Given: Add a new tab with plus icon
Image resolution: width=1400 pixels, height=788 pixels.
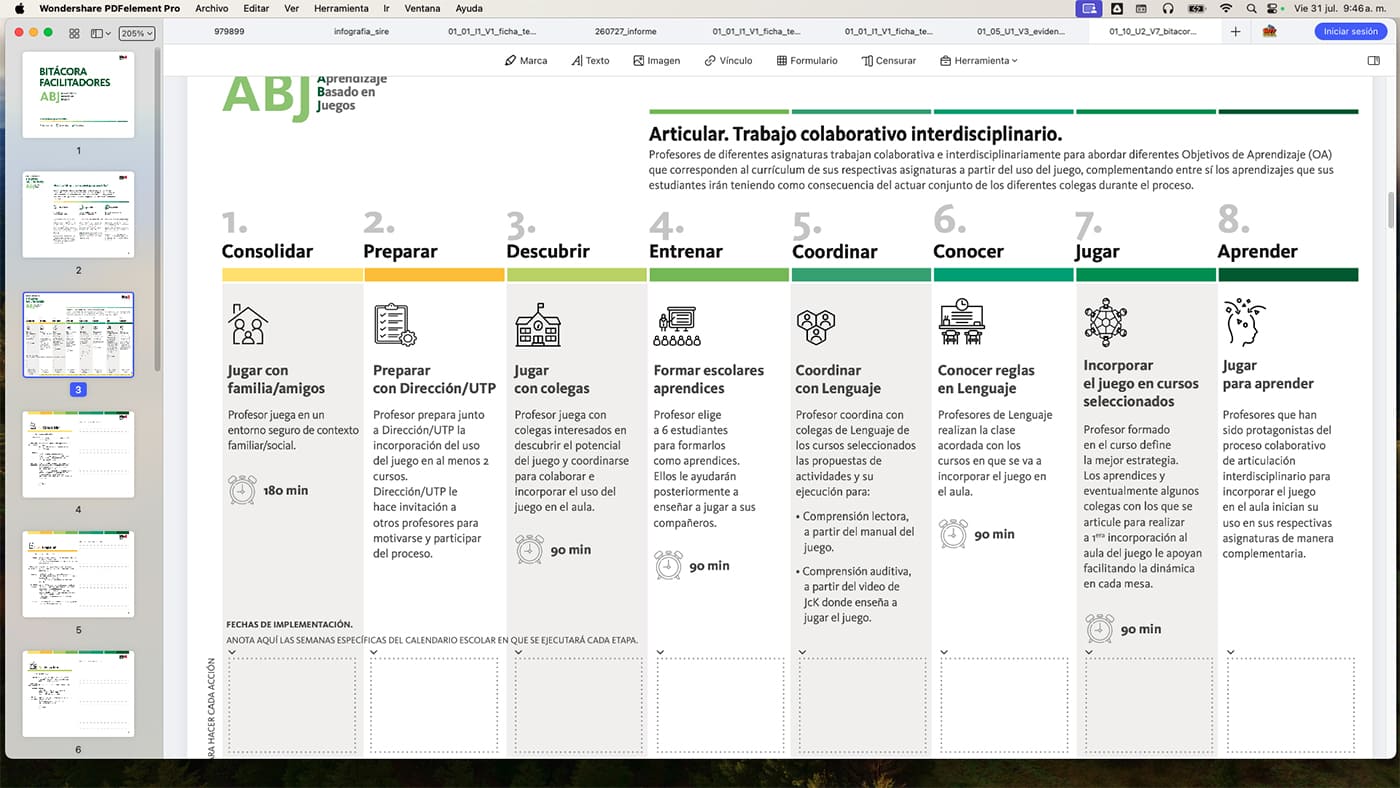Looking at the screenshot, I should [1235, 32].
